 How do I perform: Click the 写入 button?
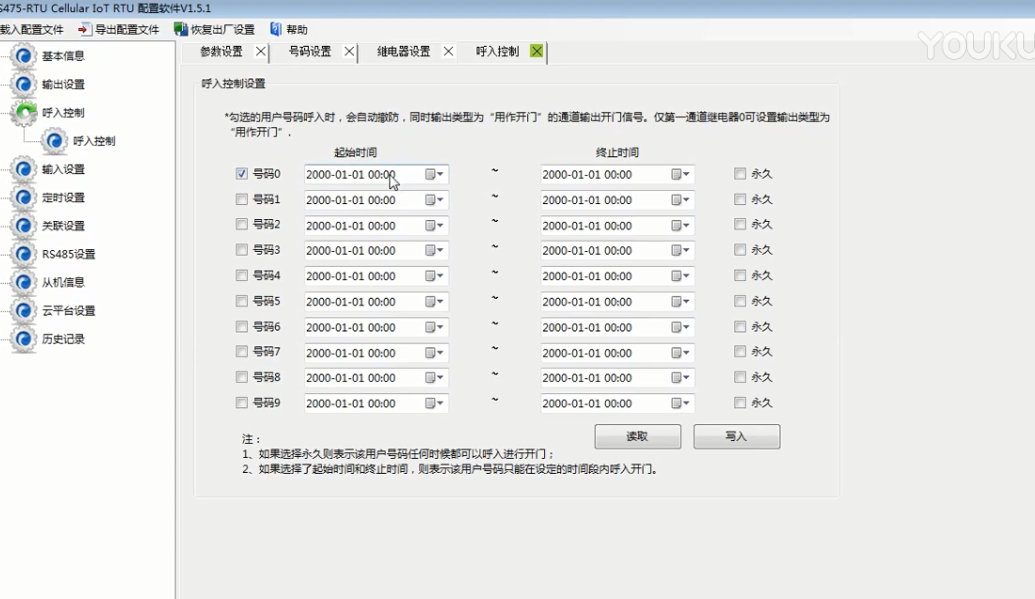[x=736, y=437]
